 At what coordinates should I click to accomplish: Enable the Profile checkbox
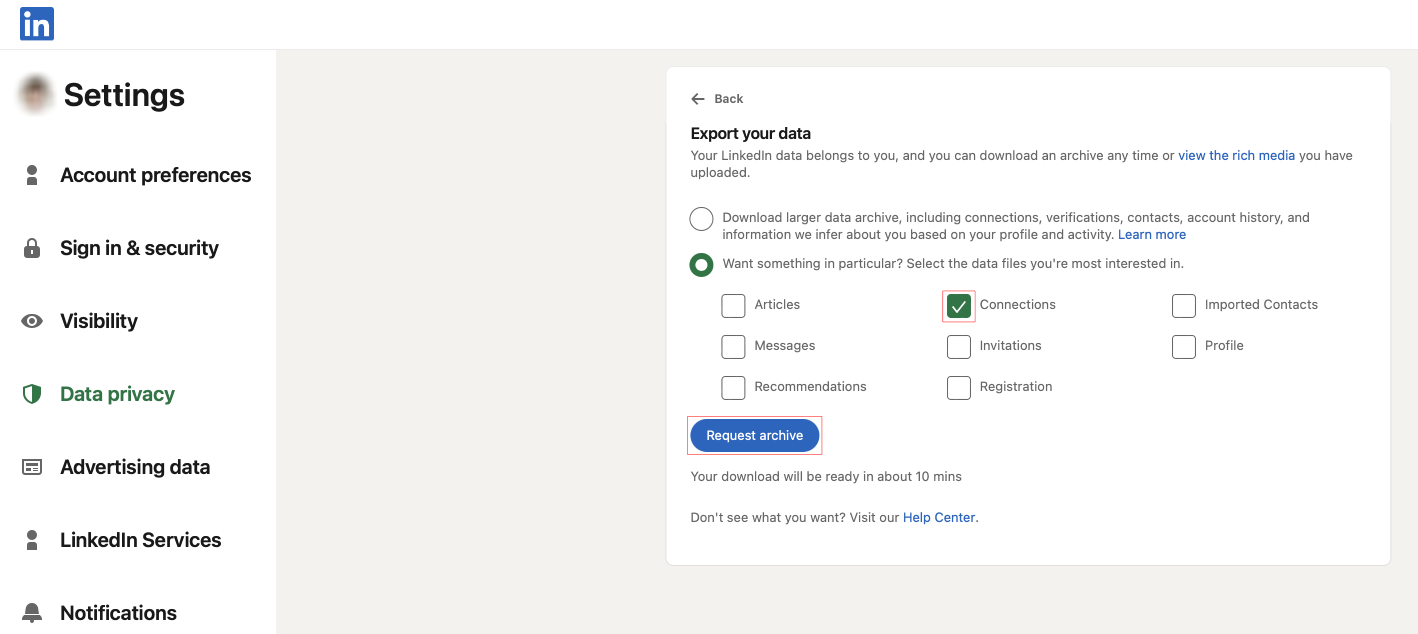pyautogui.click(x=1184, y=346)
